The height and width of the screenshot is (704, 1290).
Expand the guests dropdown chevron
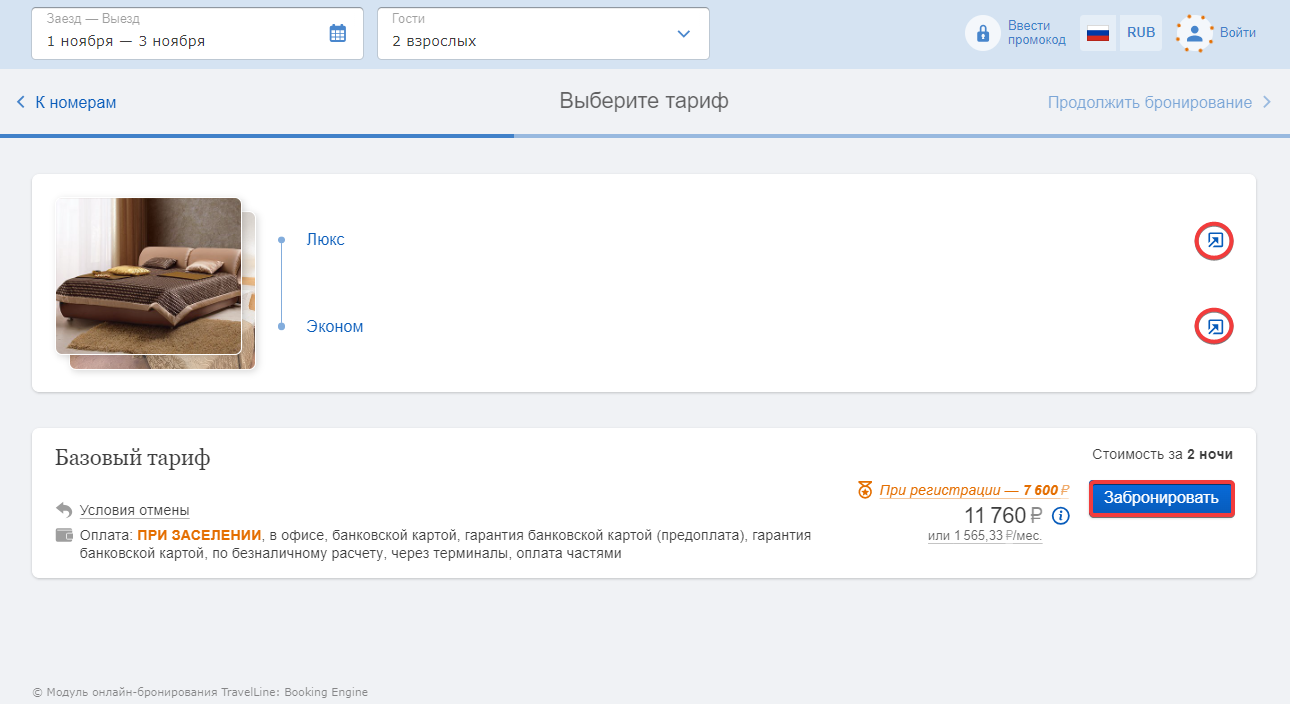pyautogui.click(x=683, y=34)
